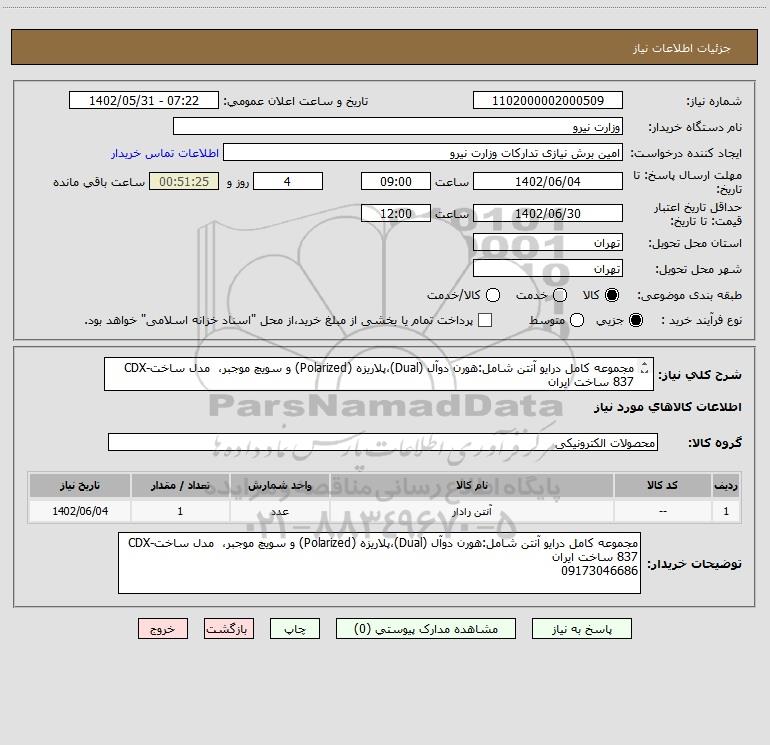Click the delivery province field تهران
Viewport: 770px width, 745px height.
[x=548, y=242]
